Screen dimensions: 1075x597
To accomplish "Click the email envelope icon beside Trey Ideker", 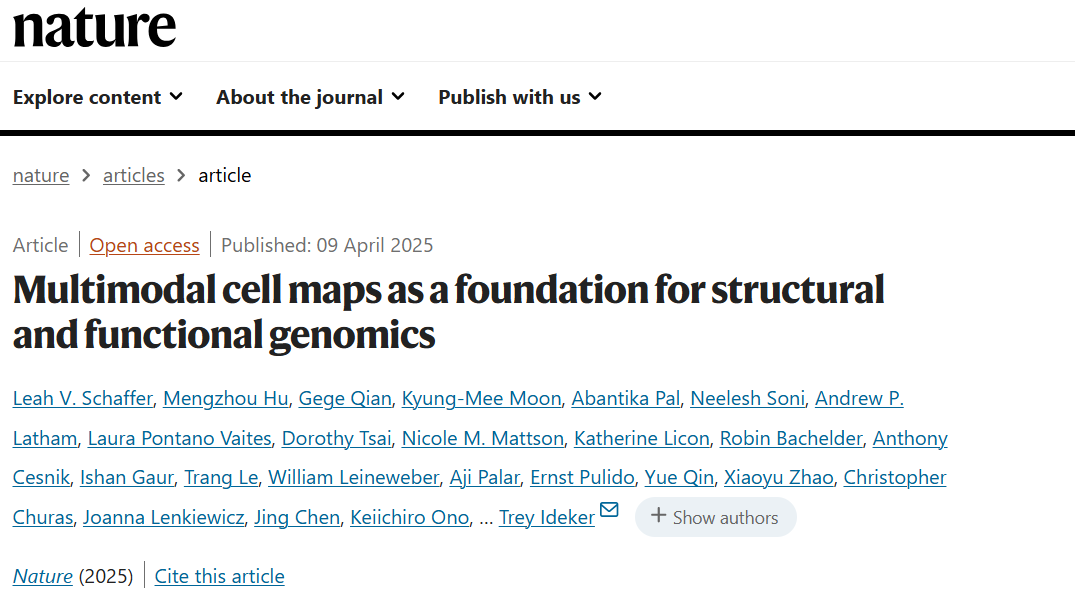I will (x=609, y=509).
